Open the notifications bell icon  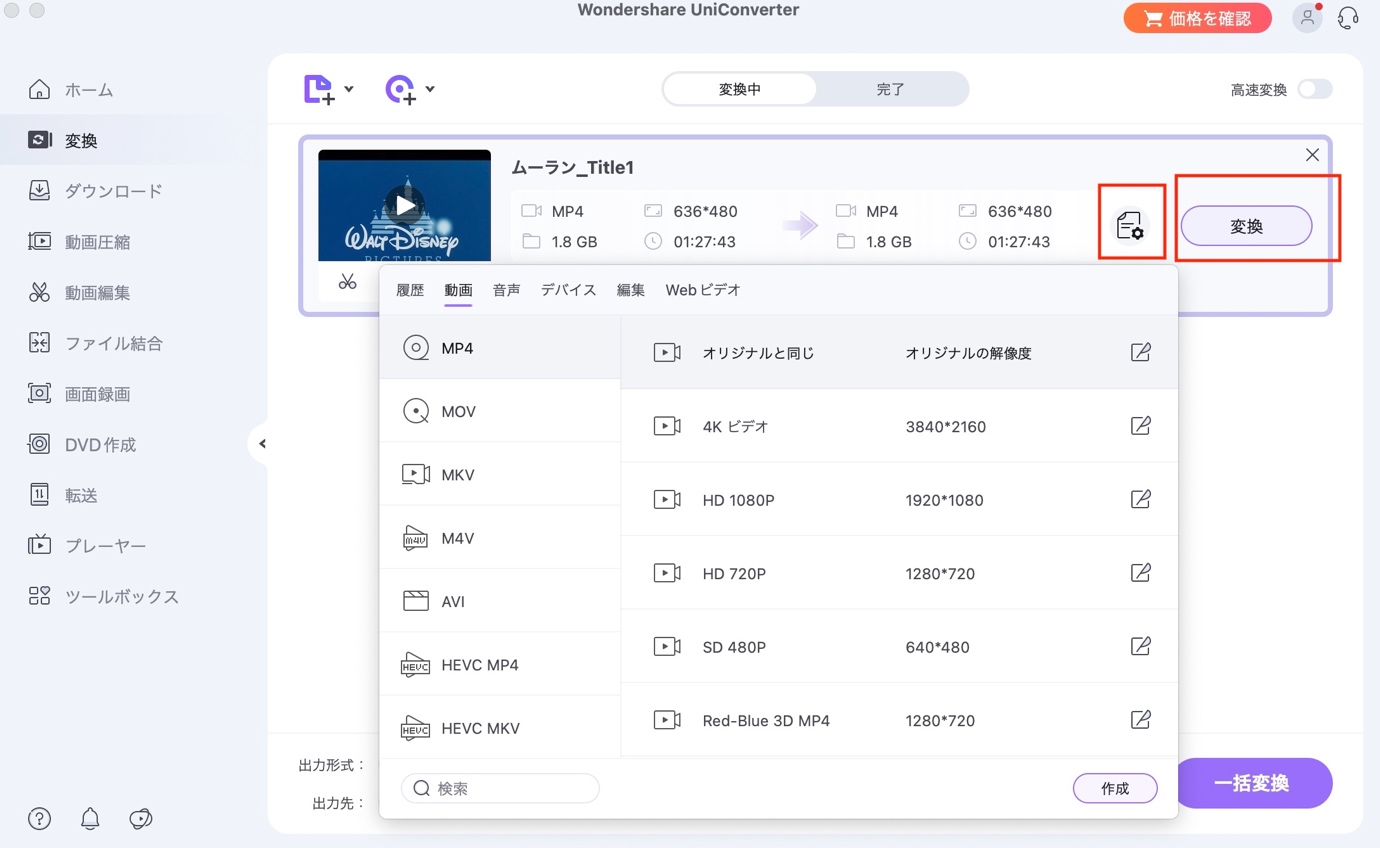coord(90,819)
